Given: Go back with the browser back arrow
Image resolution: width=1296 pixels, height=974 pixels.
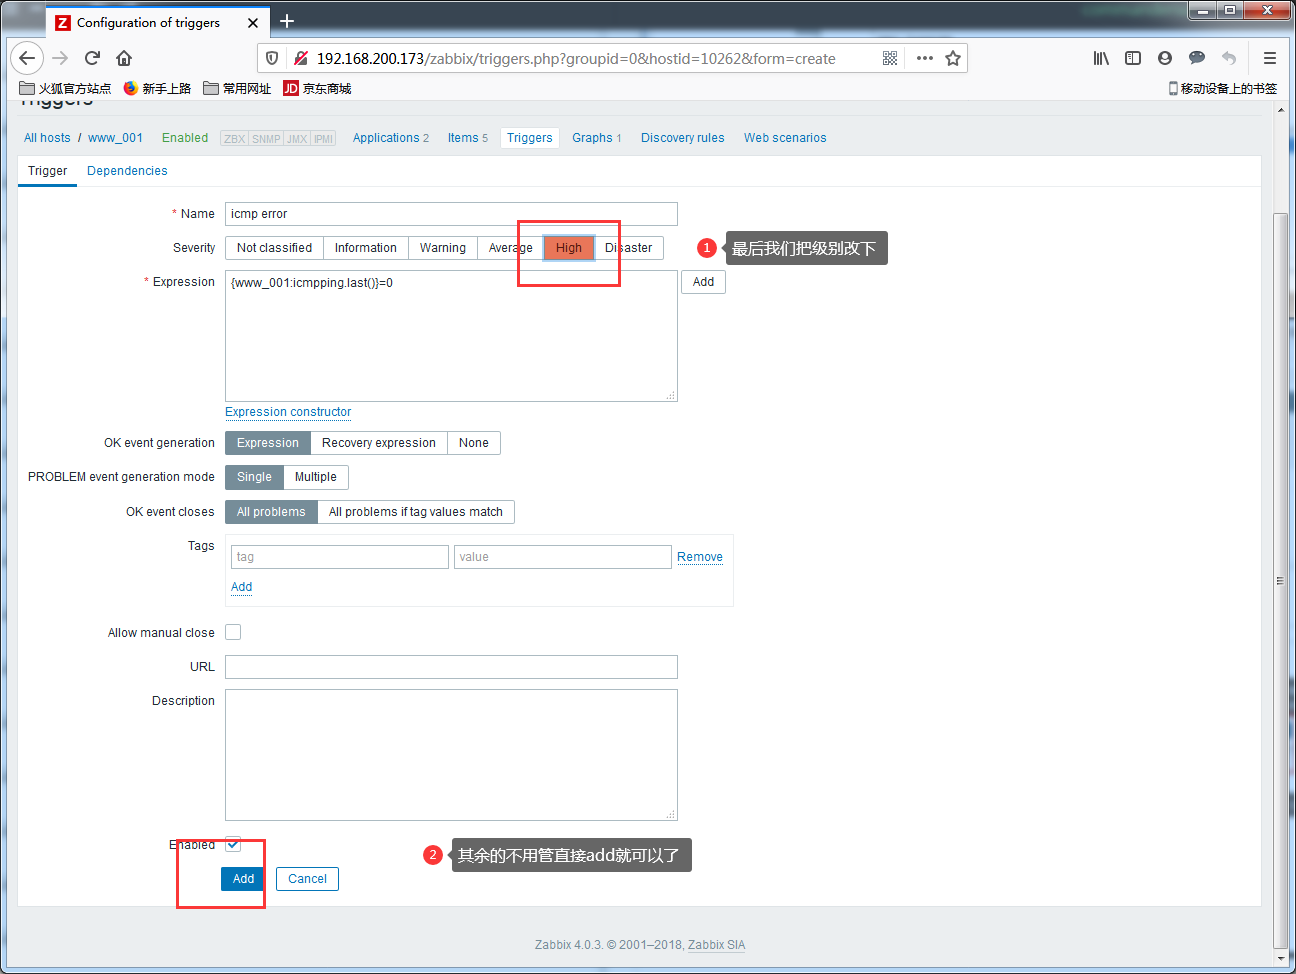Looking at the screenshot, I should pos(27,58).
